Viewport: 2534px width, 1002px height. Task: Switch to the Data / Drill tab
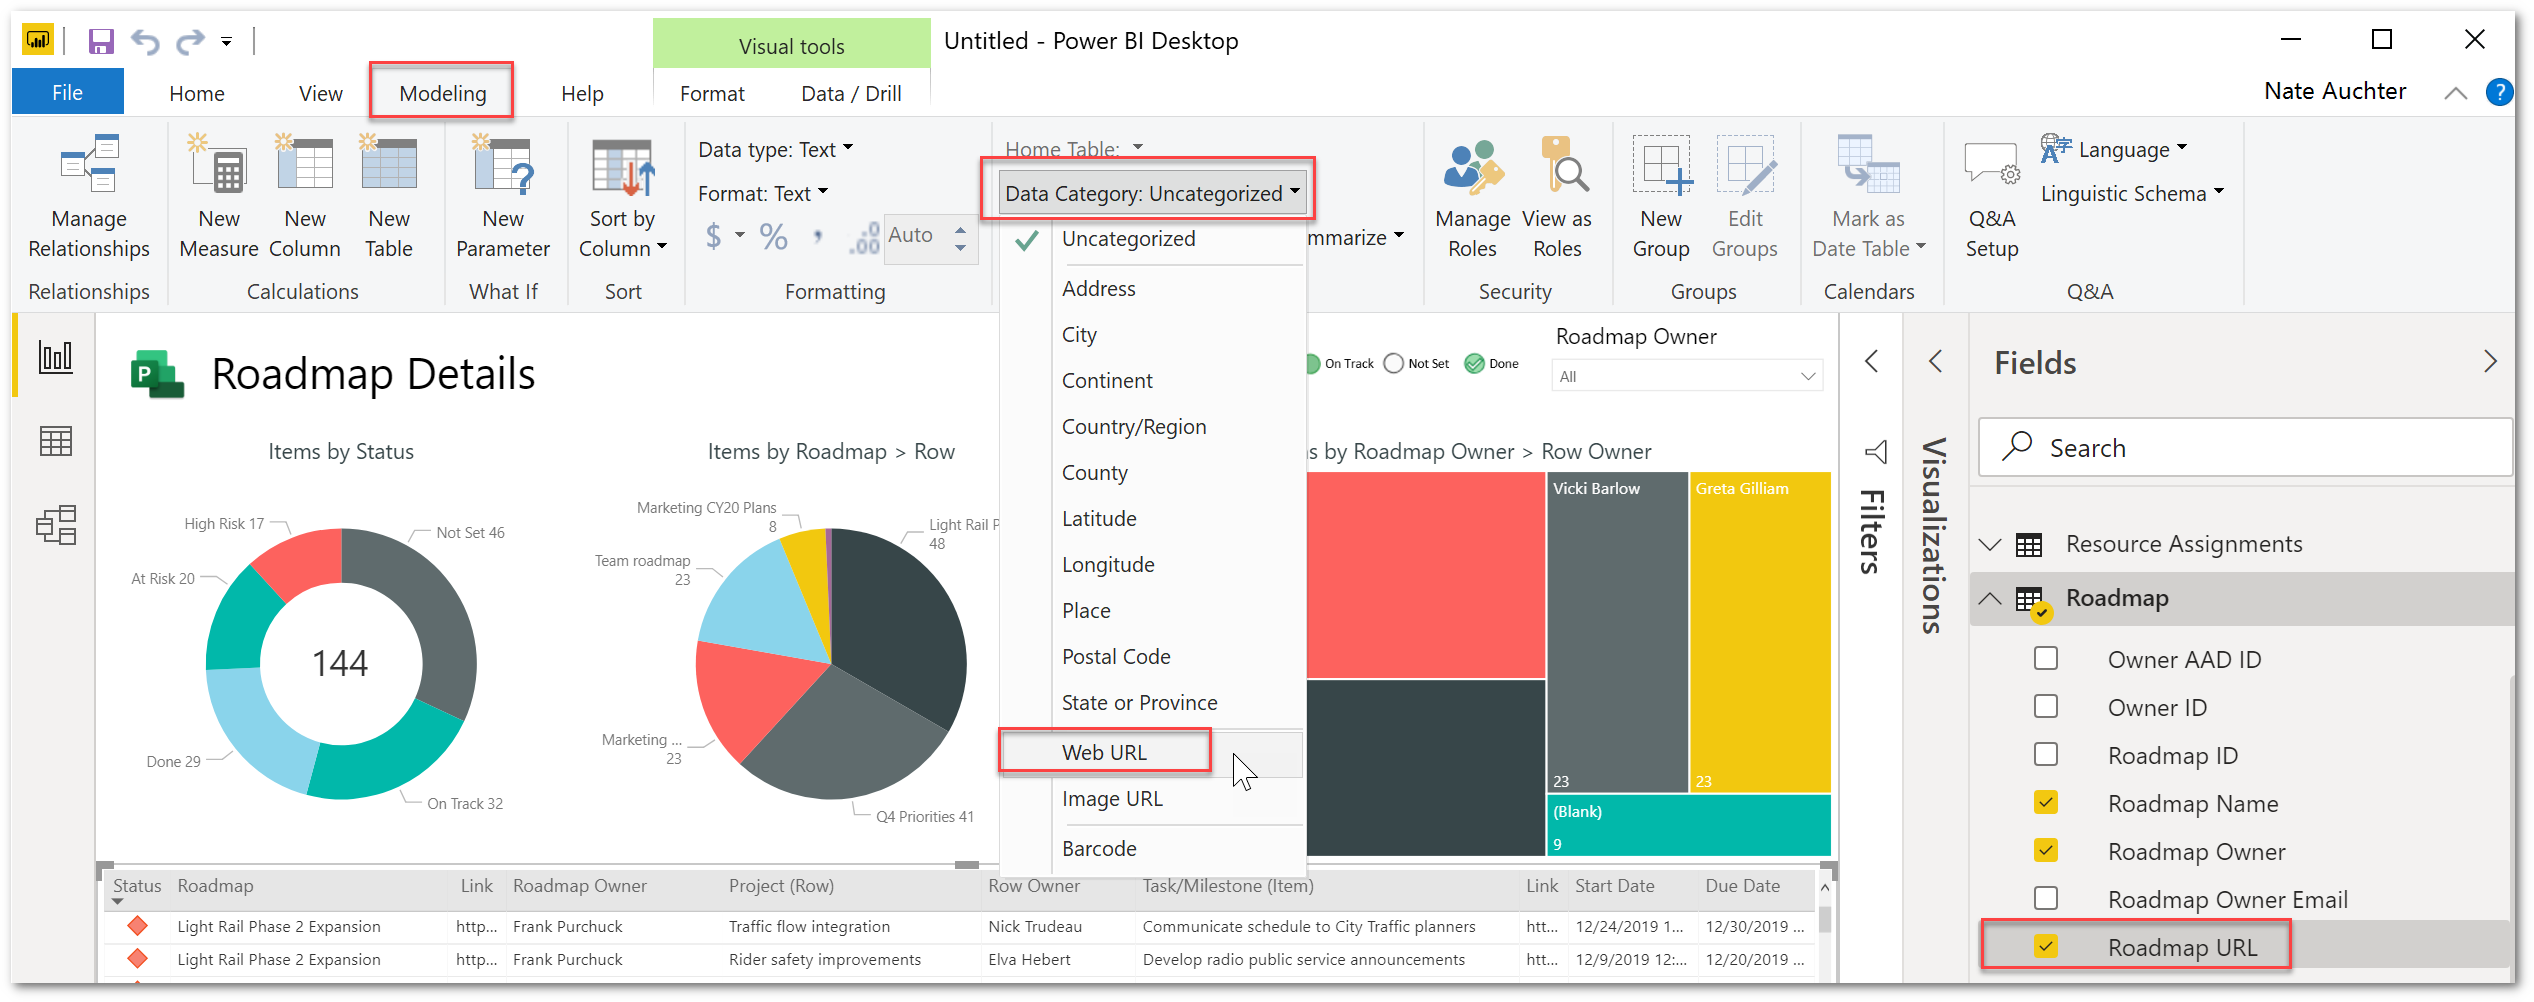coord(851,93)
